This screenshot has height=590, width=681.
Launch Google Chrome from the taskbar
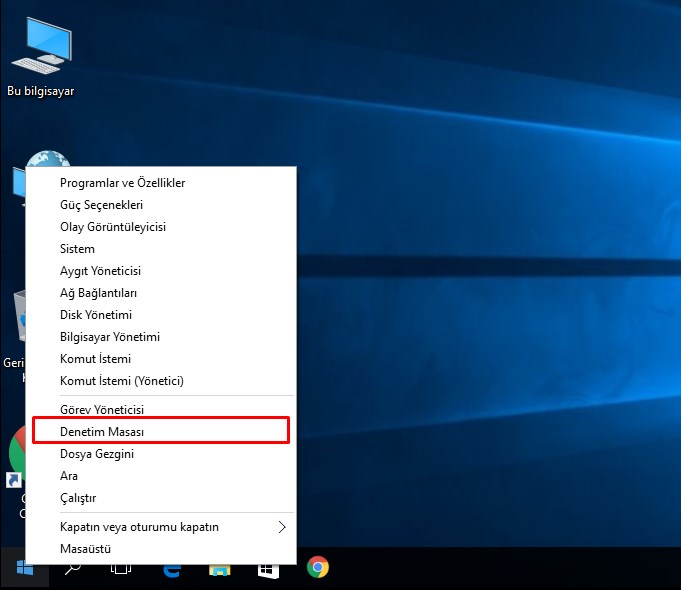318,568
